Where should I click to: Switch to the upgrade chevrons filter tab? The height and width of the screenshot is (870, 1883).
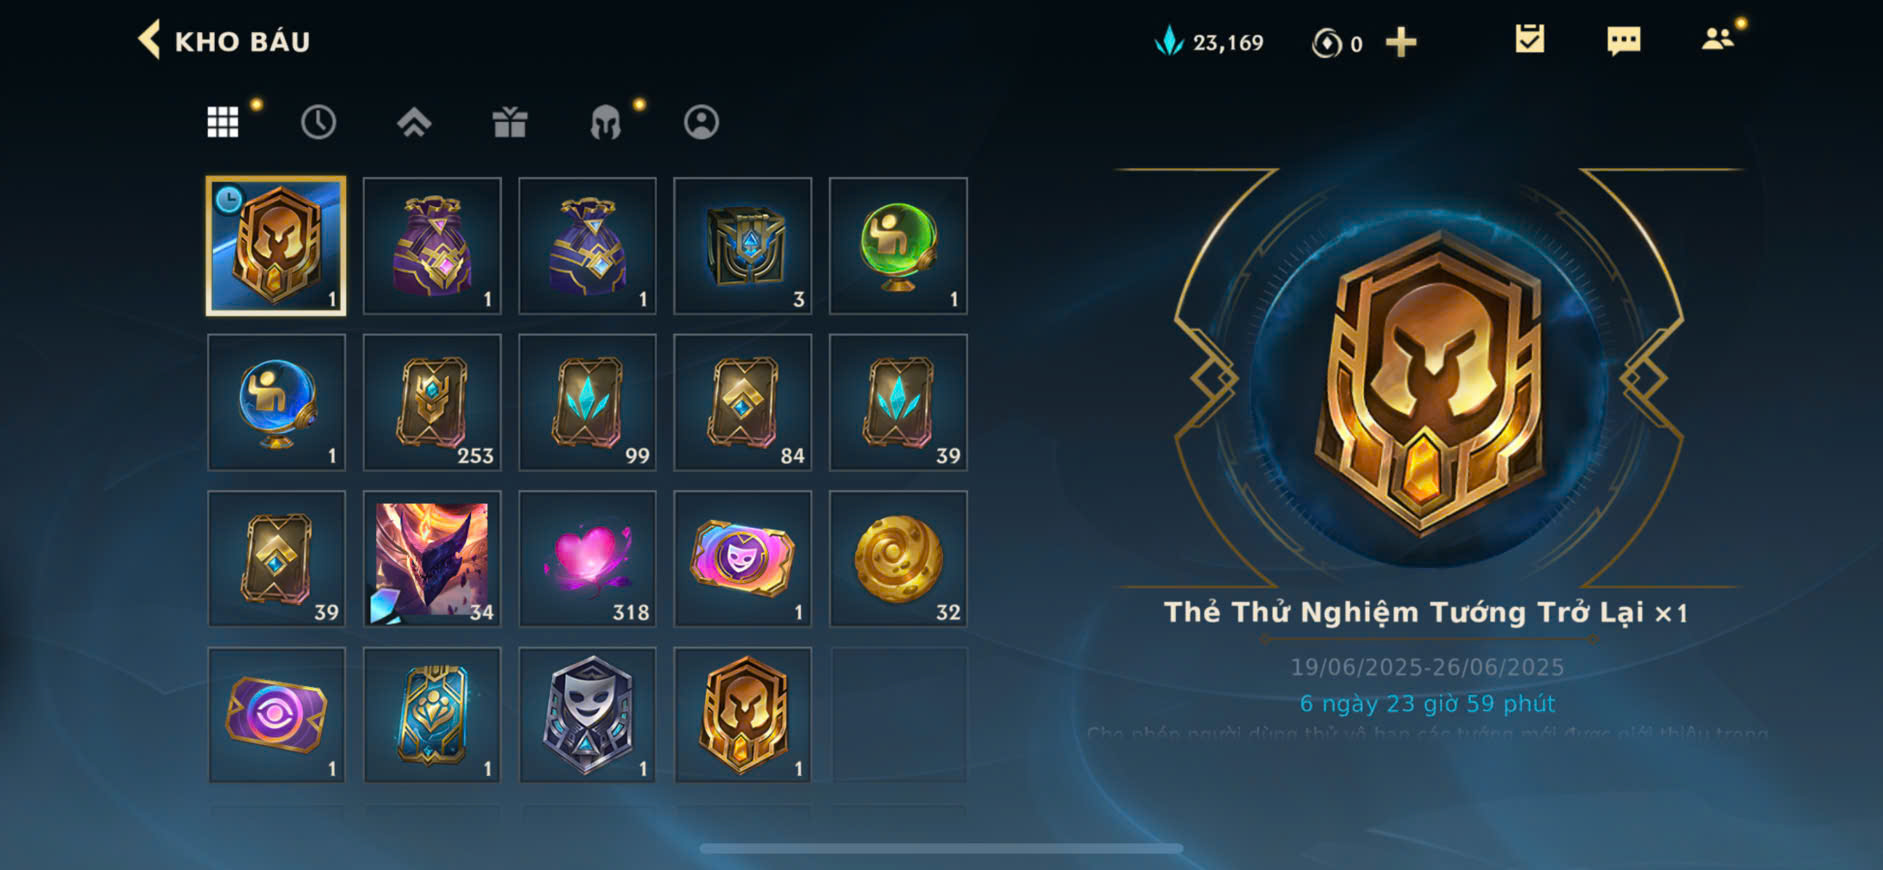click(414, 122)
